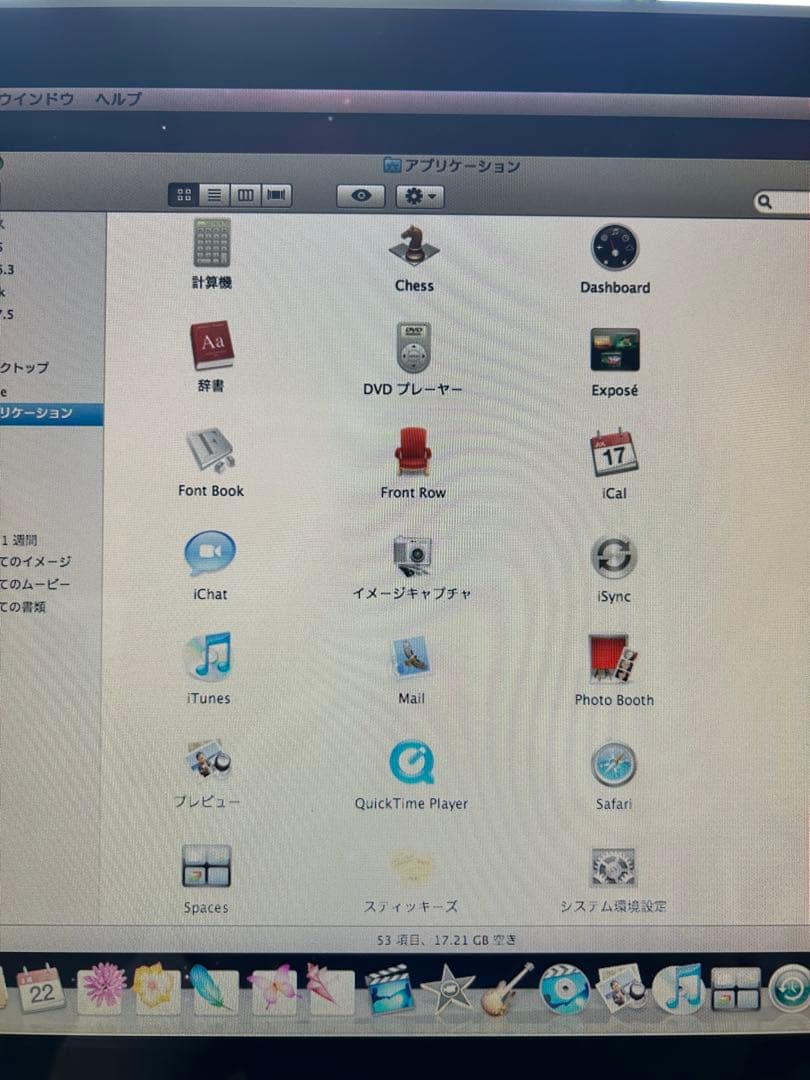810x1080 pixels.
Task: Select the デスクトップ sidebar item
Action: click(25, 368)
